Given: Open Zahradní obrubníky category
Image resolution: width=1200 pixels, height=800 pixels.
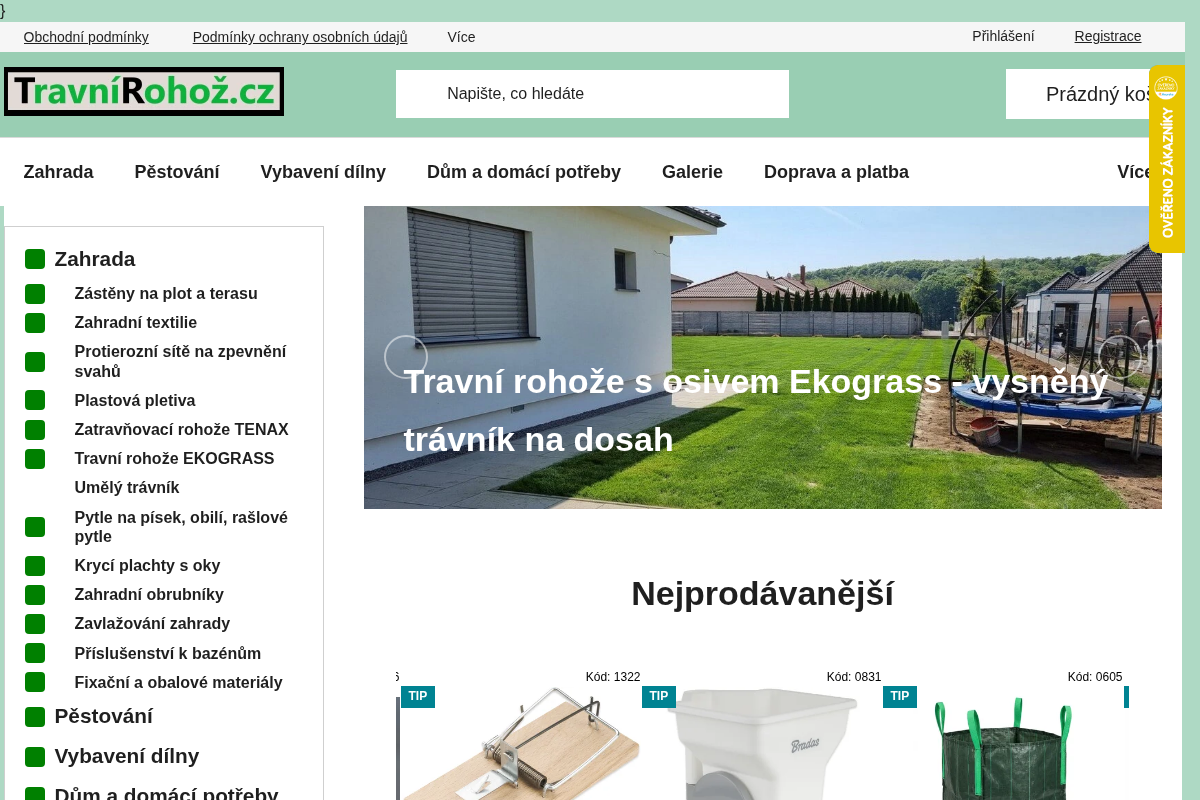Looking at the screenshot, I should pyautogui.click(x=149, y=595).
